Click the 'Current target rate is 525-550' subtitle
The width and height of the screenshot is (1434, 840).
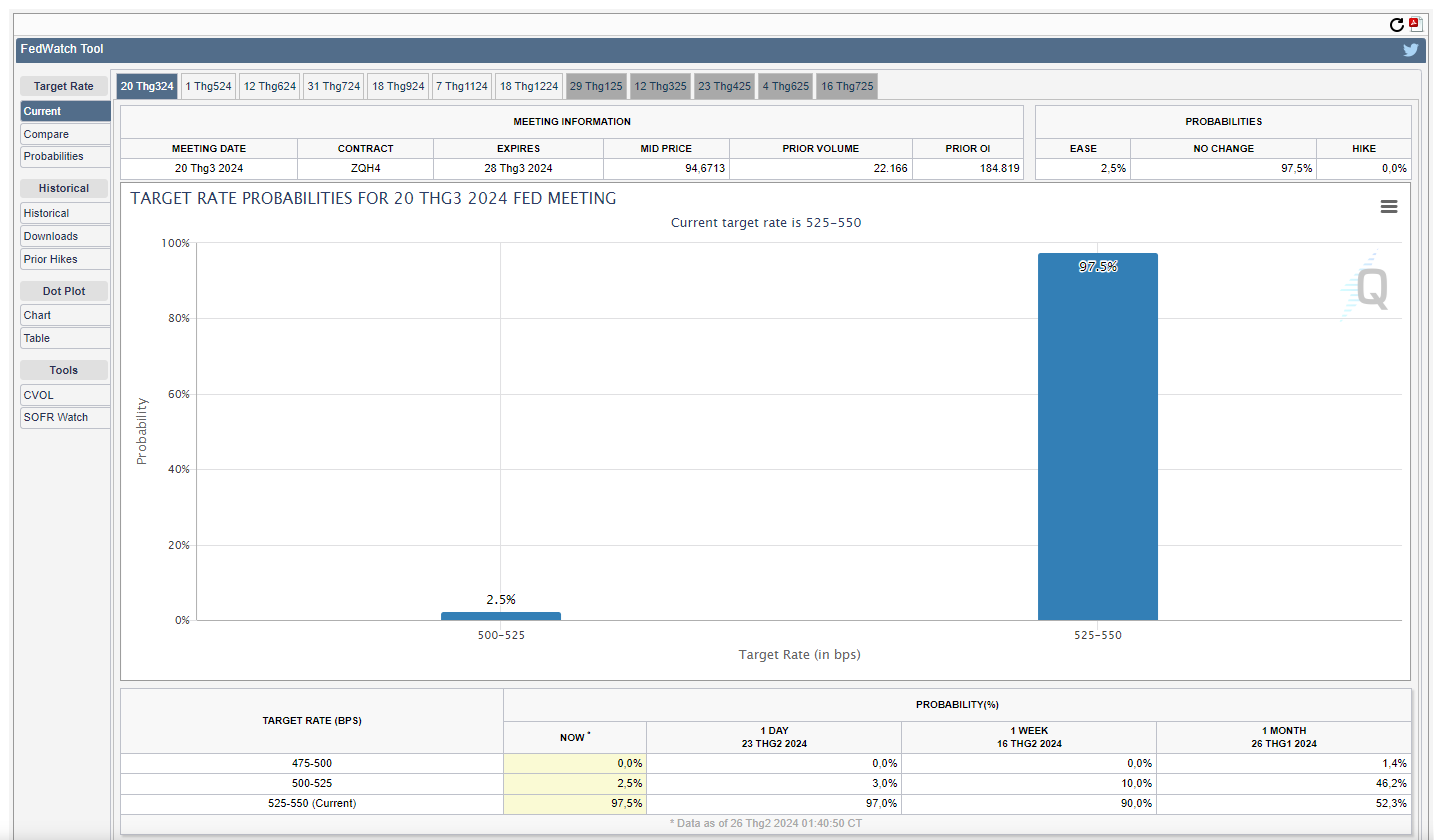click(x=766, y=223)
